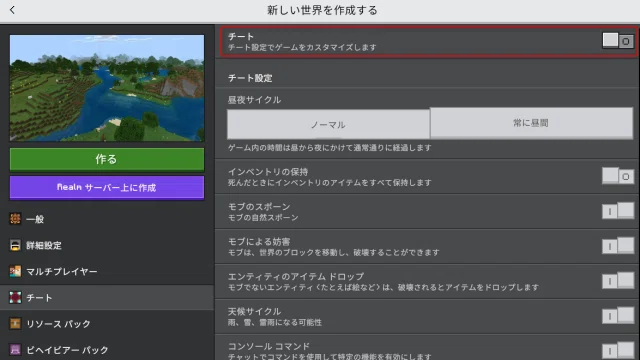640x360 pixels.
Task: Click the 詳細設定 chest icon
Action: point(15,245)
